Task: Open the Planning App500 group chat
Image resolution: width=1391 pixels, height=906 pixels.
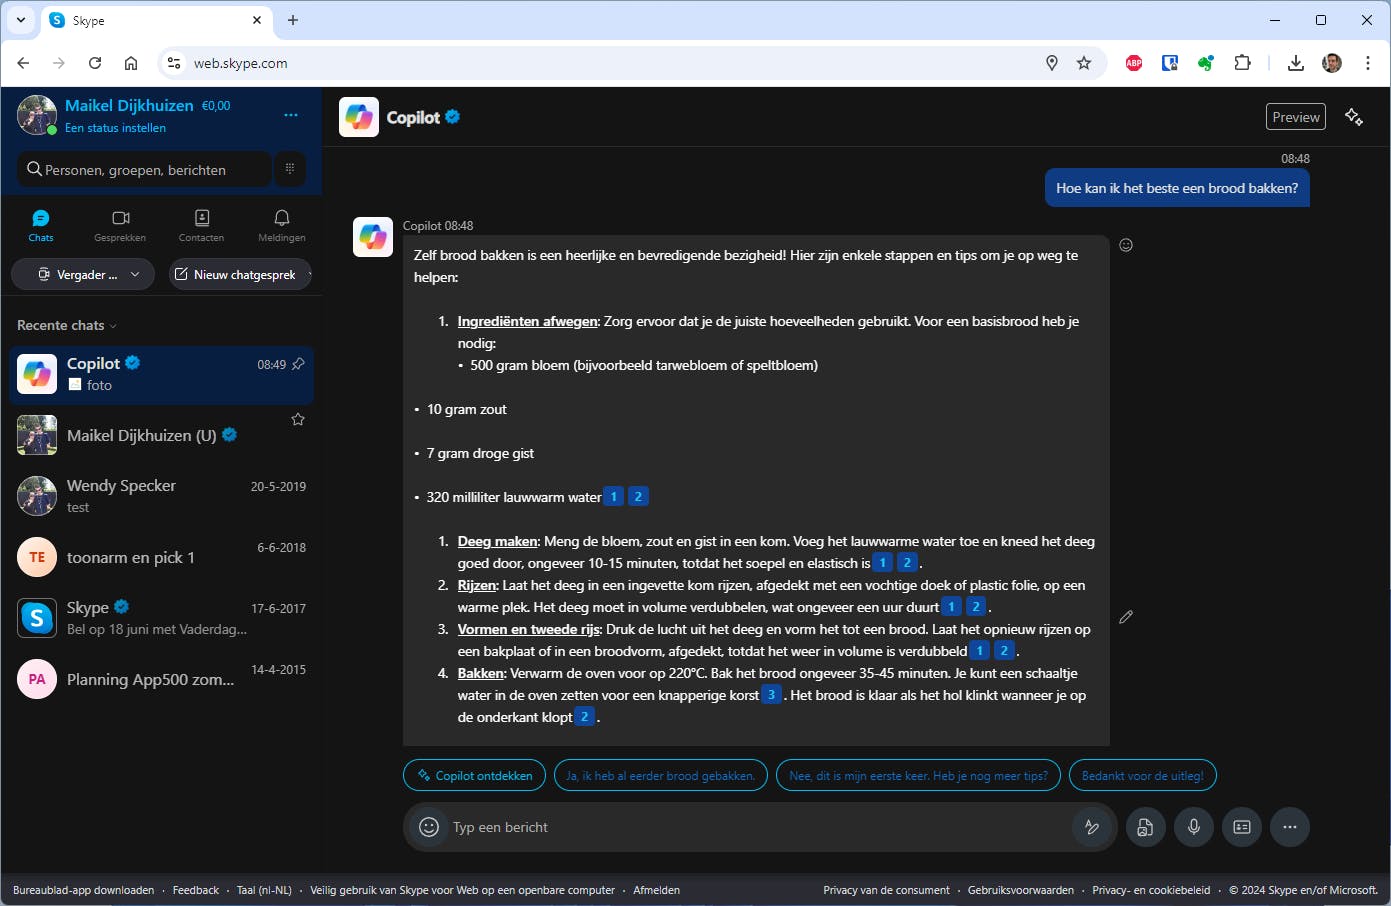Action: 162,679
